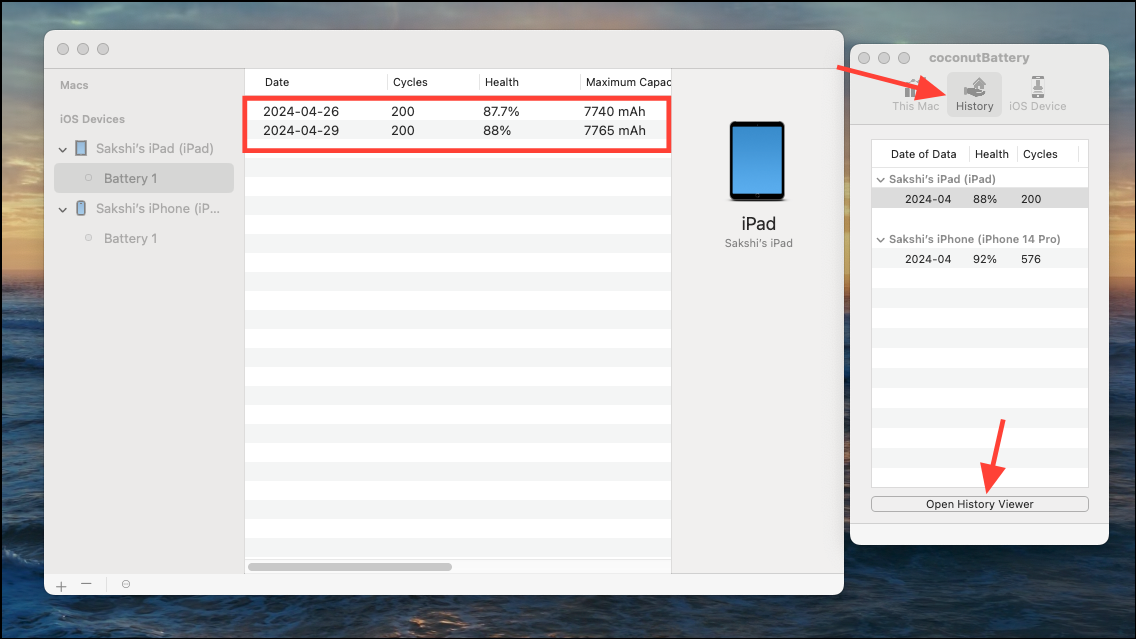Viewport: 1136px width, 639px height.
Task: Click Health header in coconutBattery window
Action: point(992,154)
